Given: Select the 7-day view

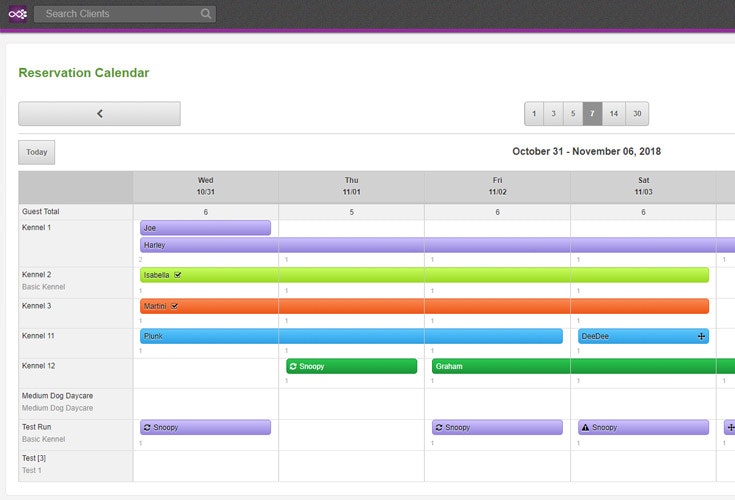Looking at the screenshot, I should 592,113.
